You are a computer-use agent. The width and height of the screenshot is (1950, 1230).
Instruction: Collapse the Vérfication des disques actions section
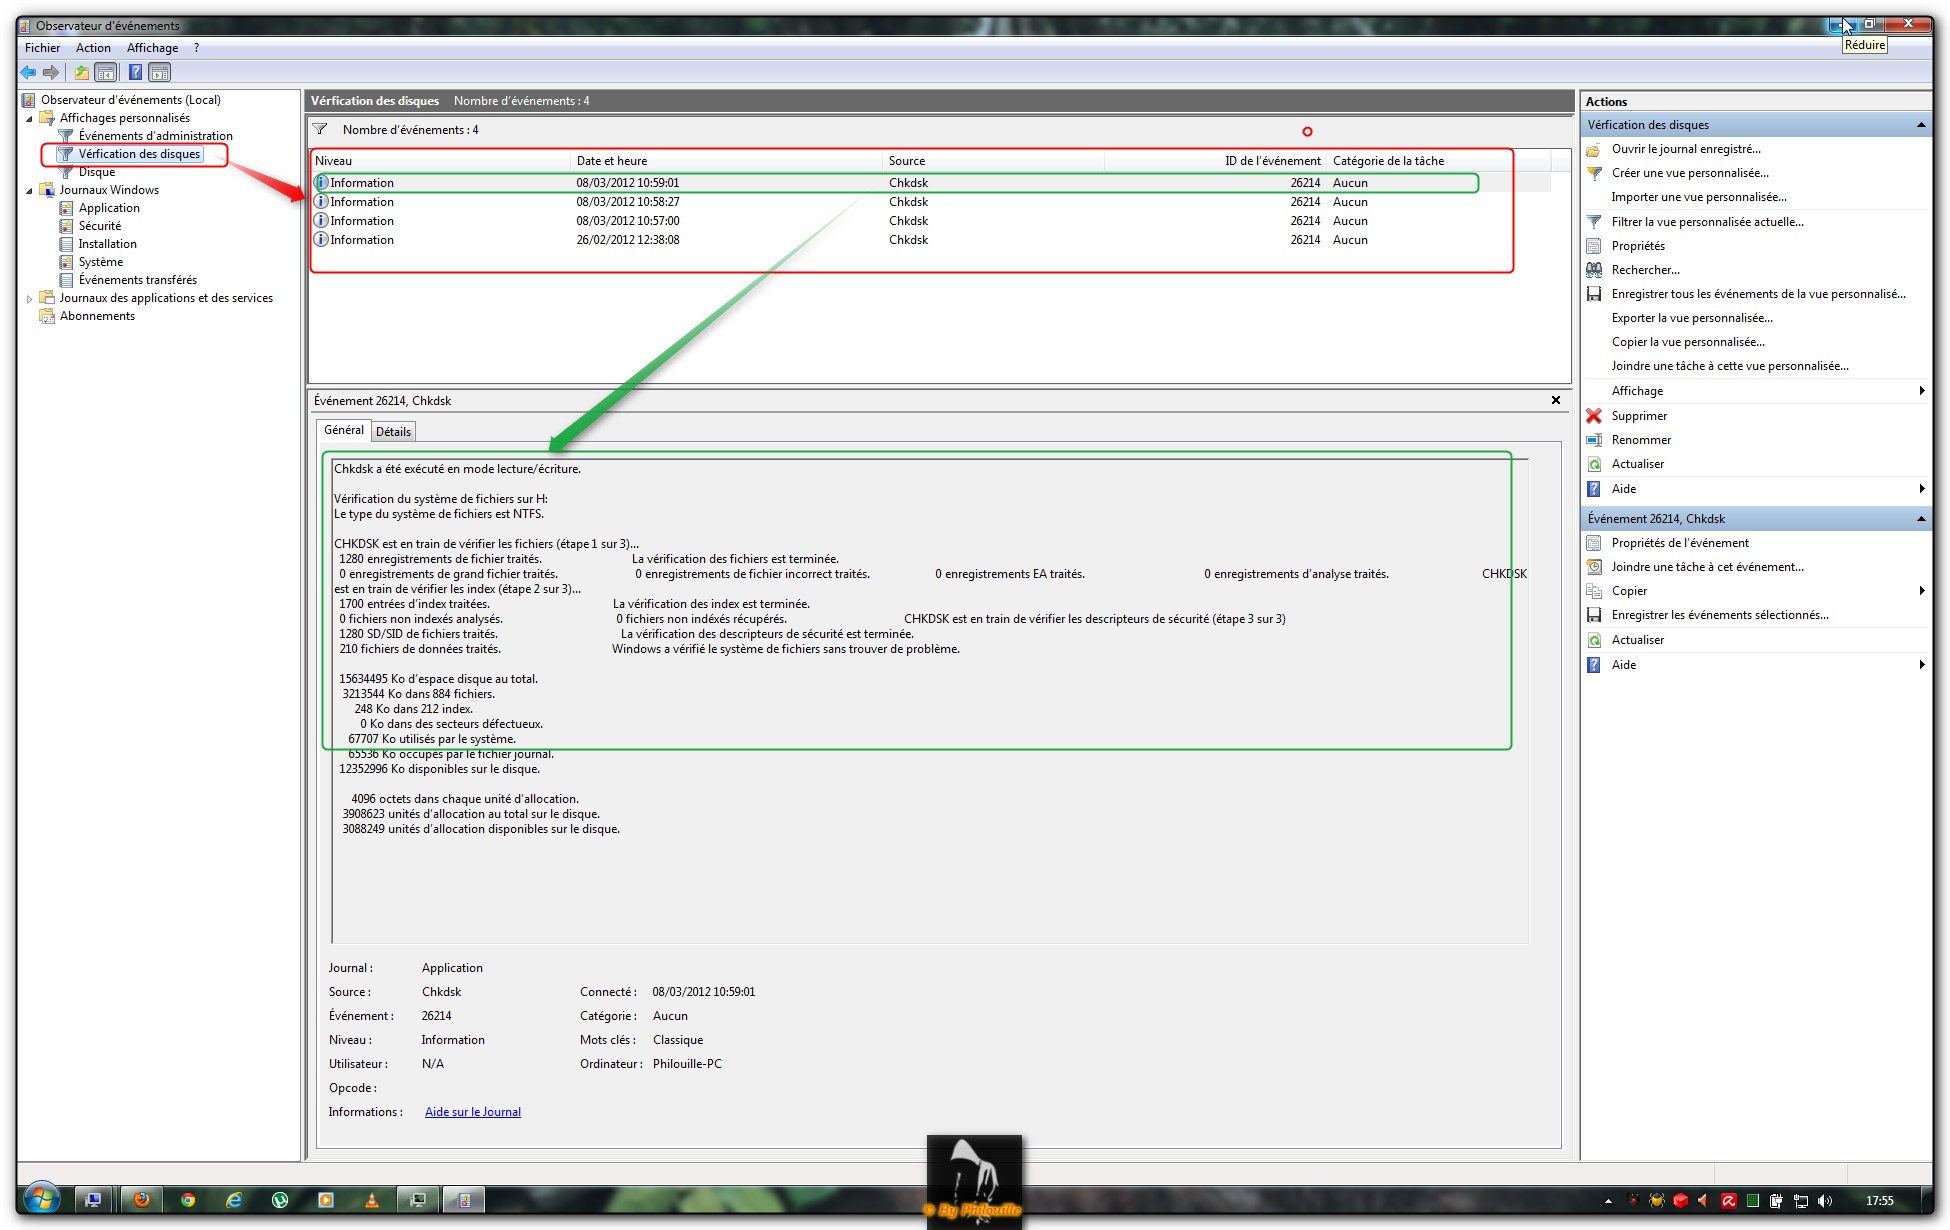[x=1920, y=125]
